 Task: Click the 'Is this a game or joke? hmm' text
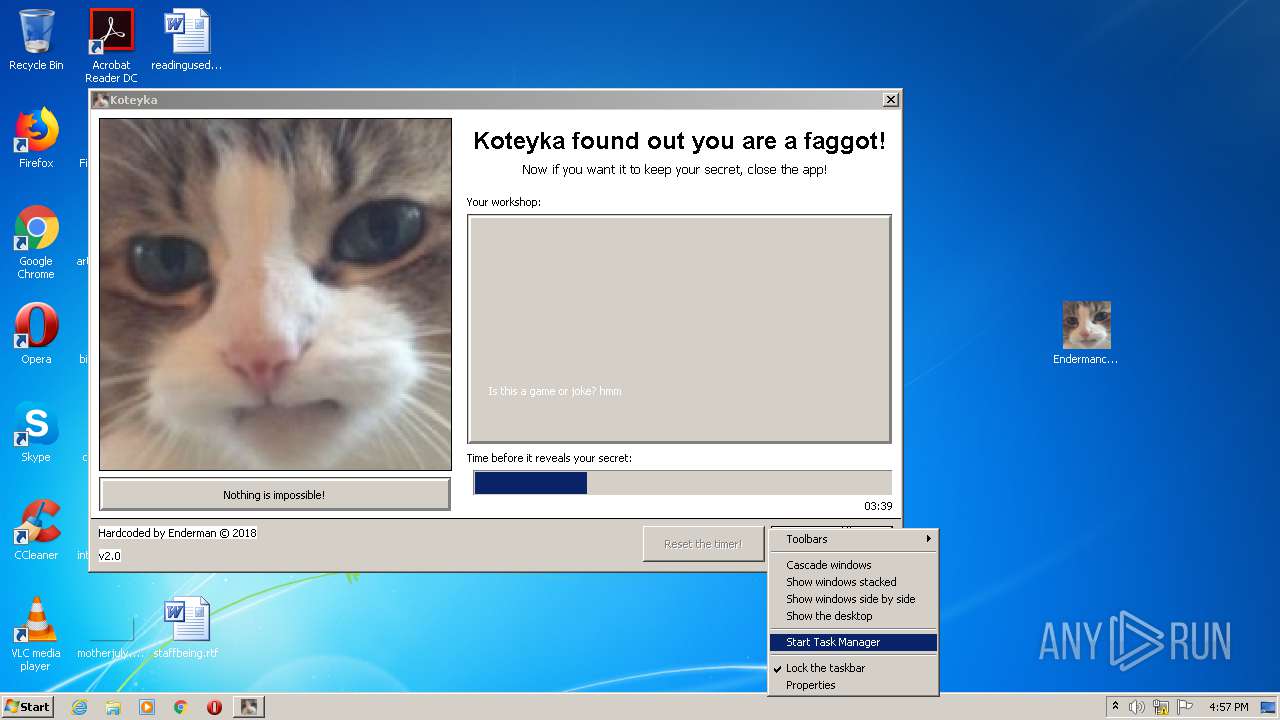tap(555, 391)
